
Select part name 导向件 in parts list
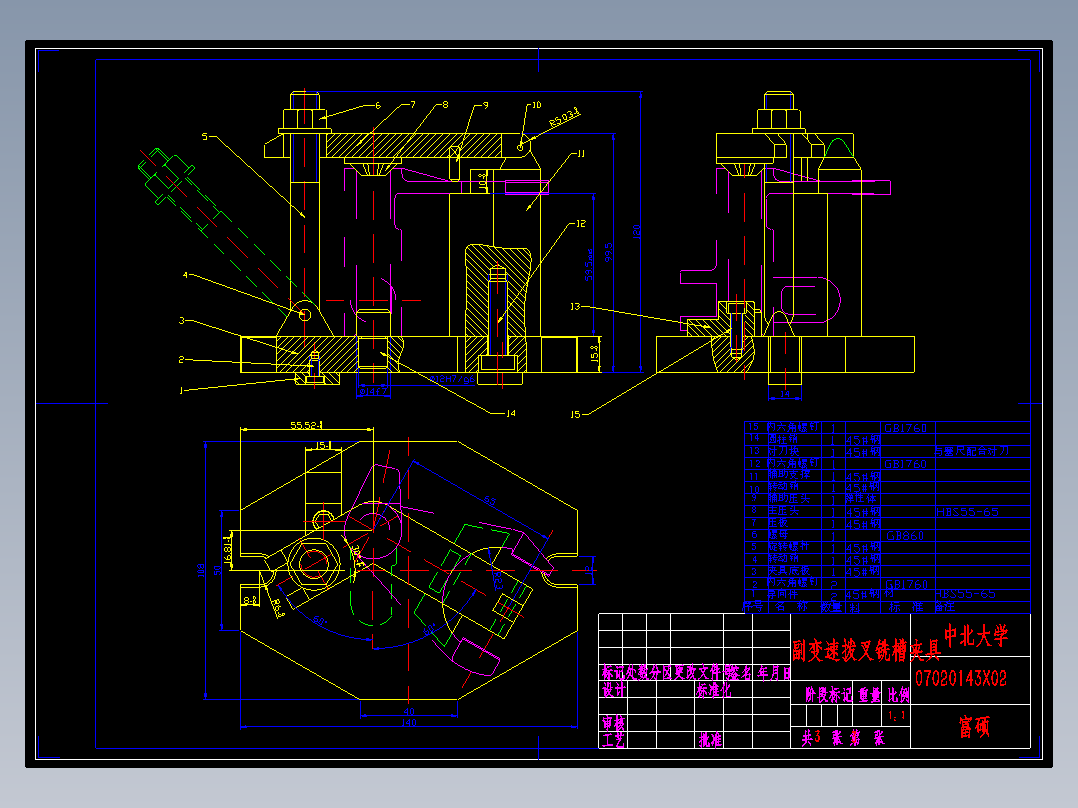[x=783, y=594]
